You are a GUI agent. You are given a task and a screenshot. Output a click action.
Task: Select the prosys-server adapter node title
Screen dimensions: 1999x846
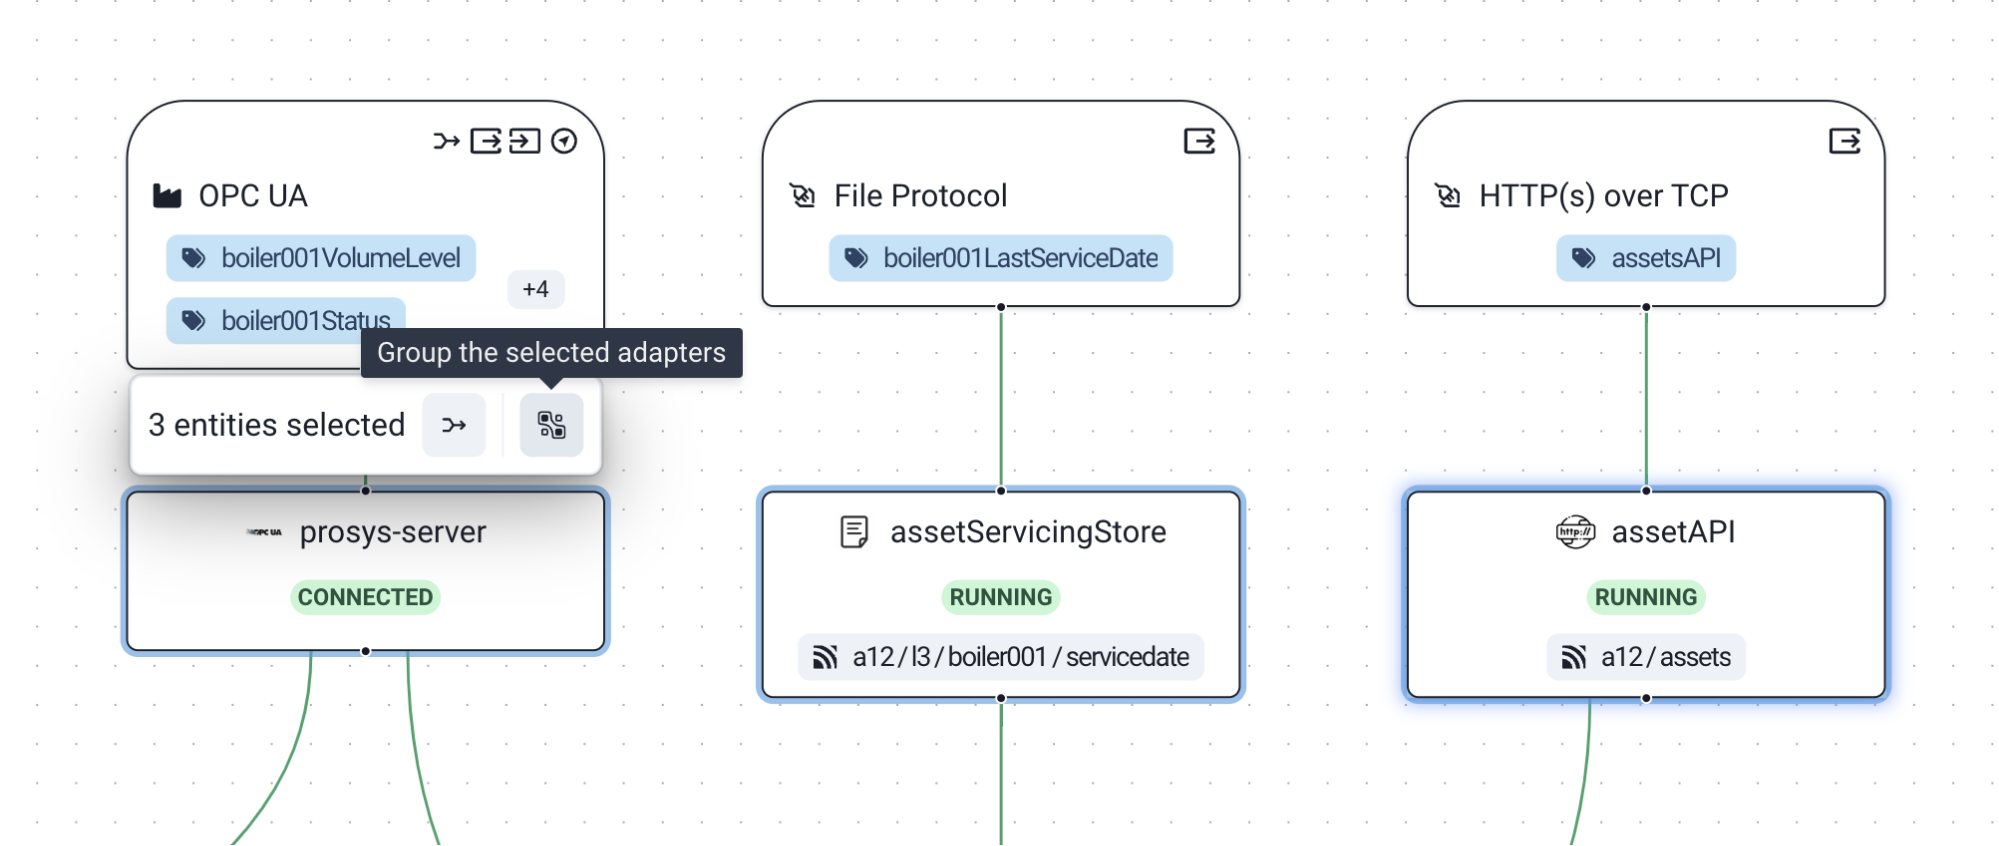pos(392,532)
